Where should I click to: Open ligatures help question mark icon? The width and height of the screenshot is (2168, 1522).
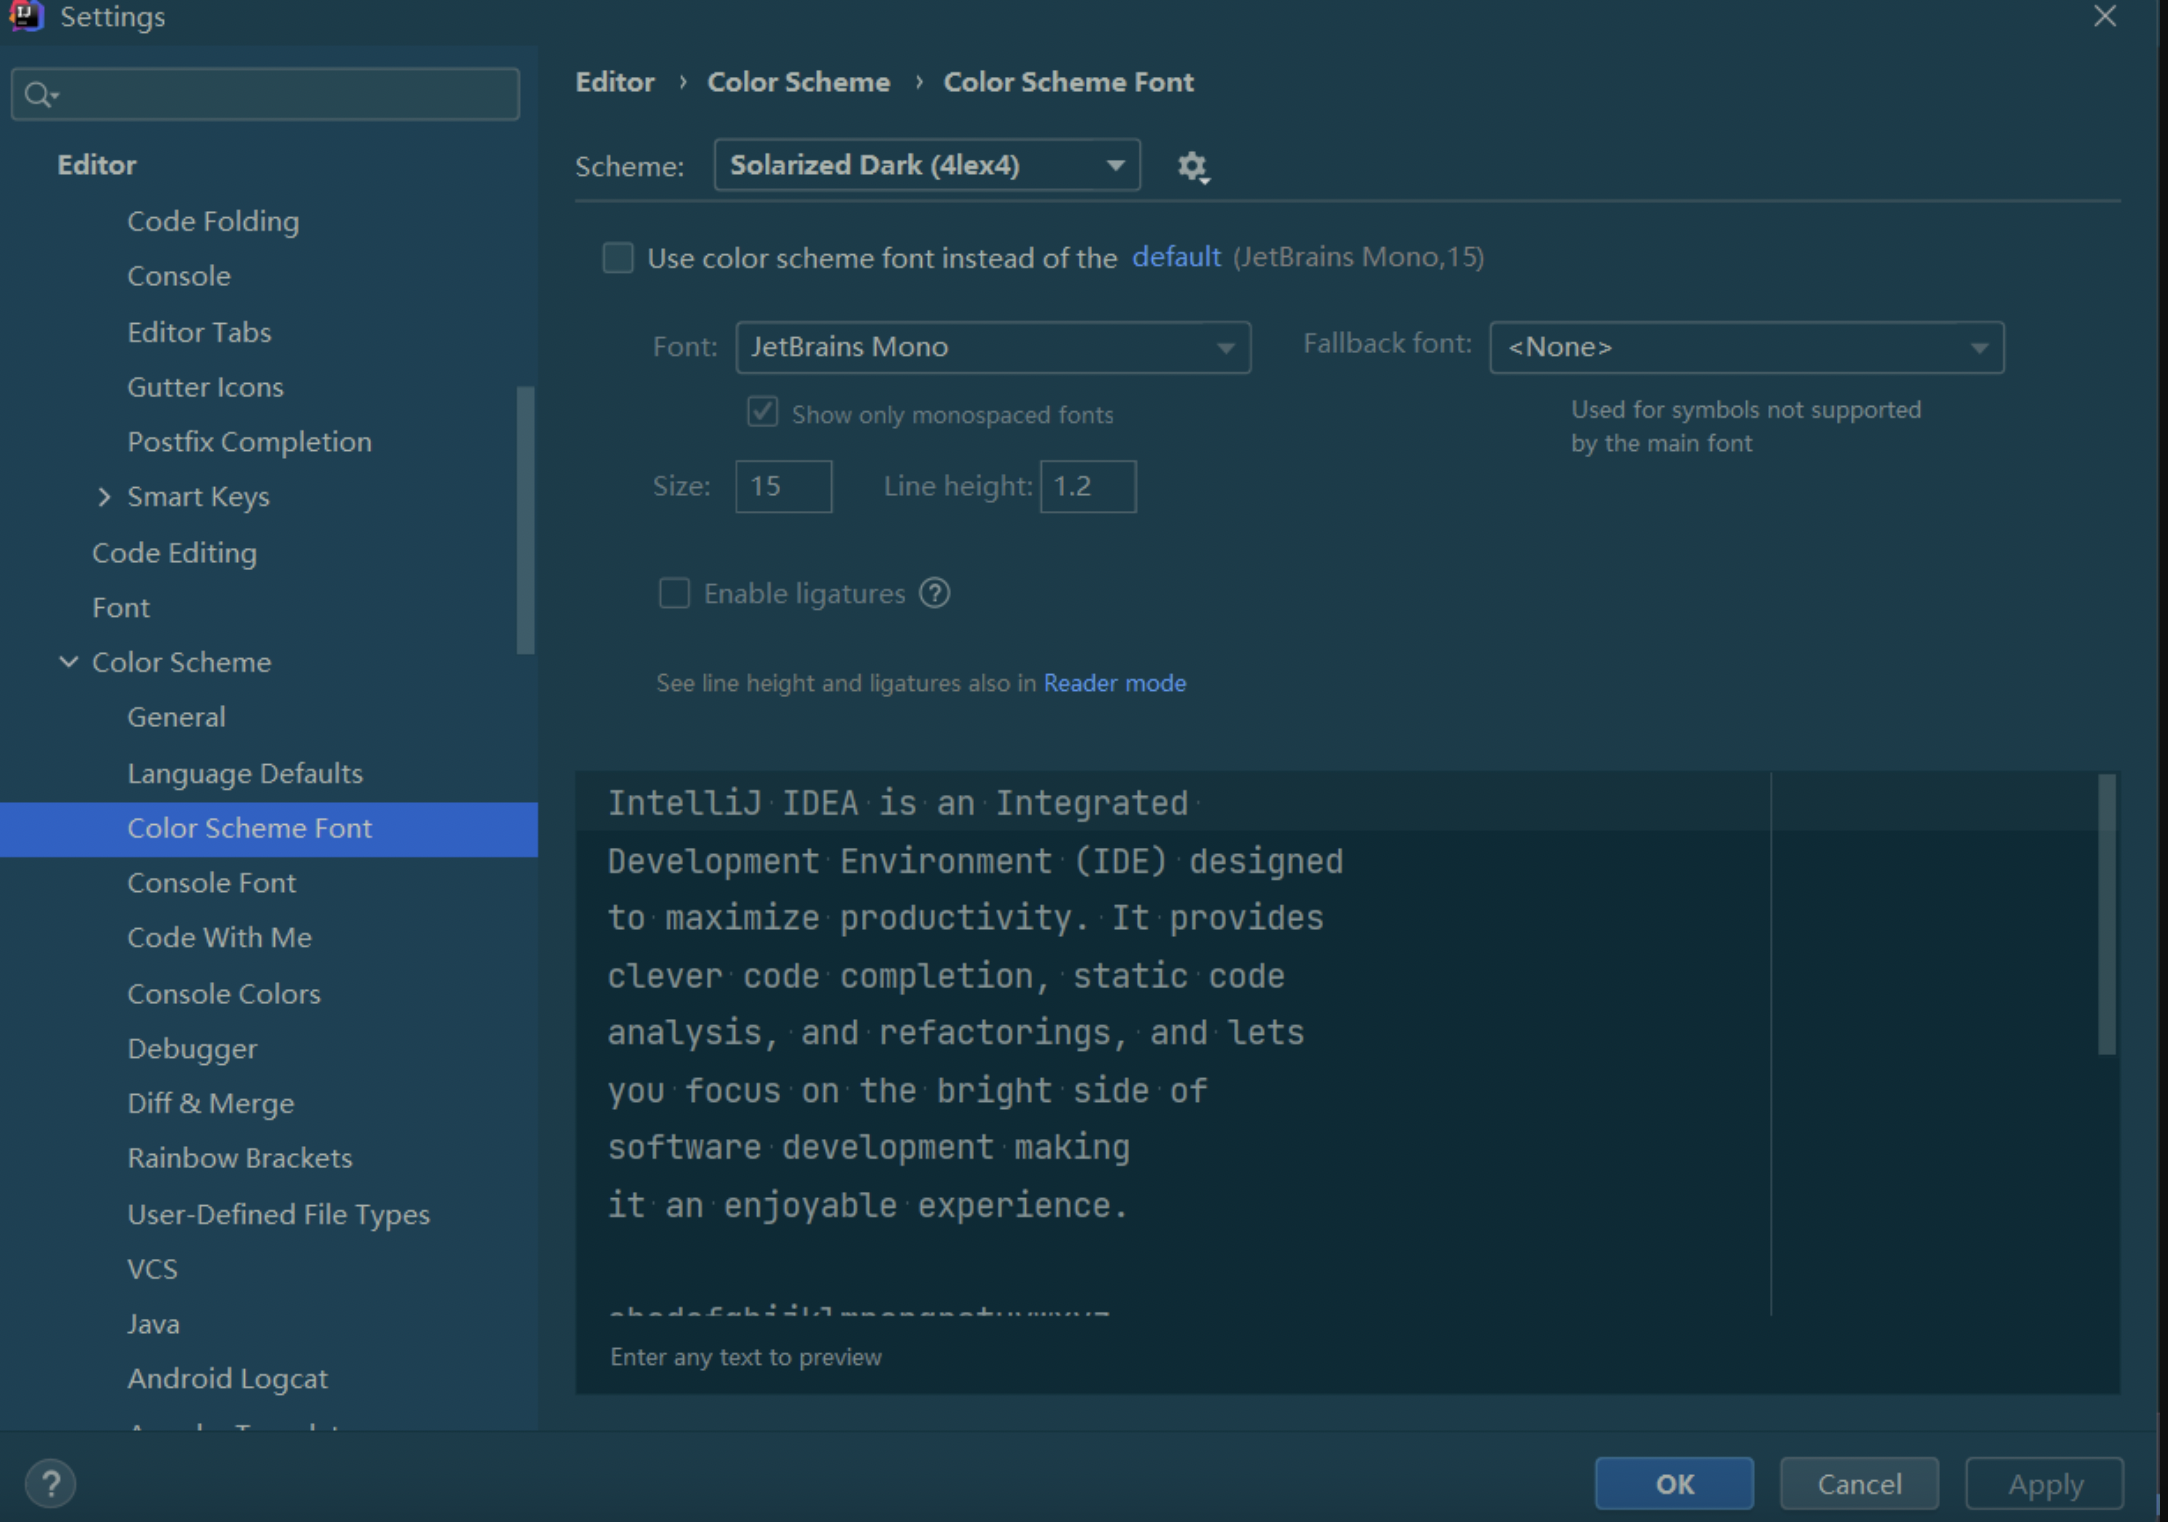pyautogui.click(x=934, y=594)
